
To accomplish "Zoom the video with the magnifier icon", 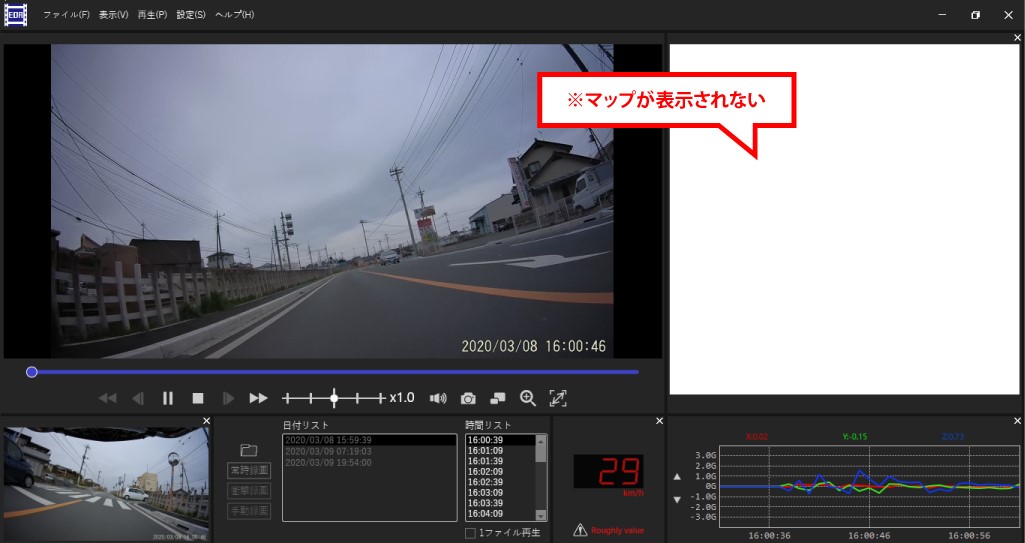I will [x=528, y=398].
